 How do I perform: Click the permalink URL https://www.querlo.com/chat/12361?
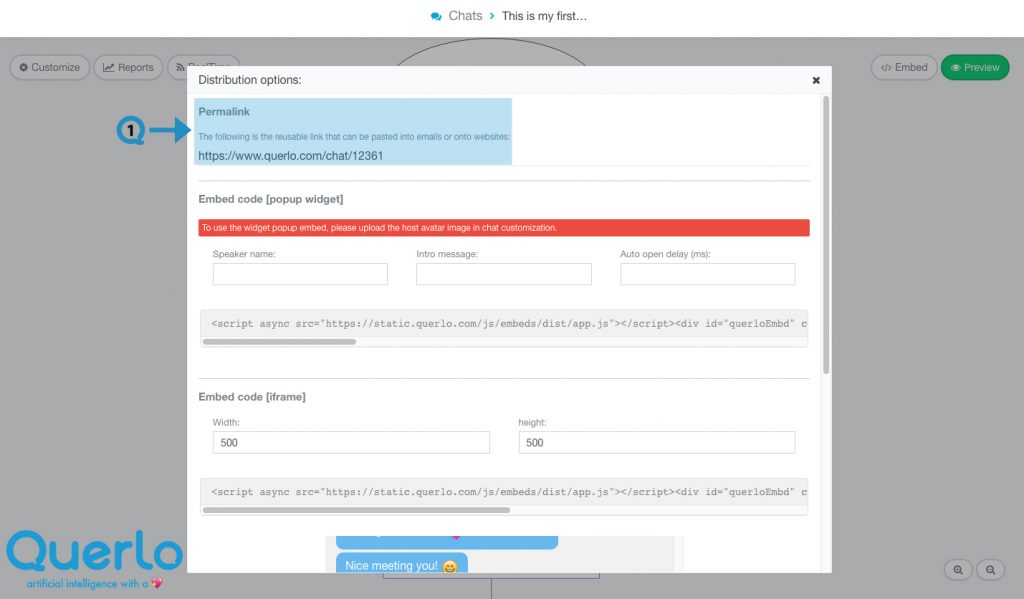pyautogui.click(x=291, y=155)
